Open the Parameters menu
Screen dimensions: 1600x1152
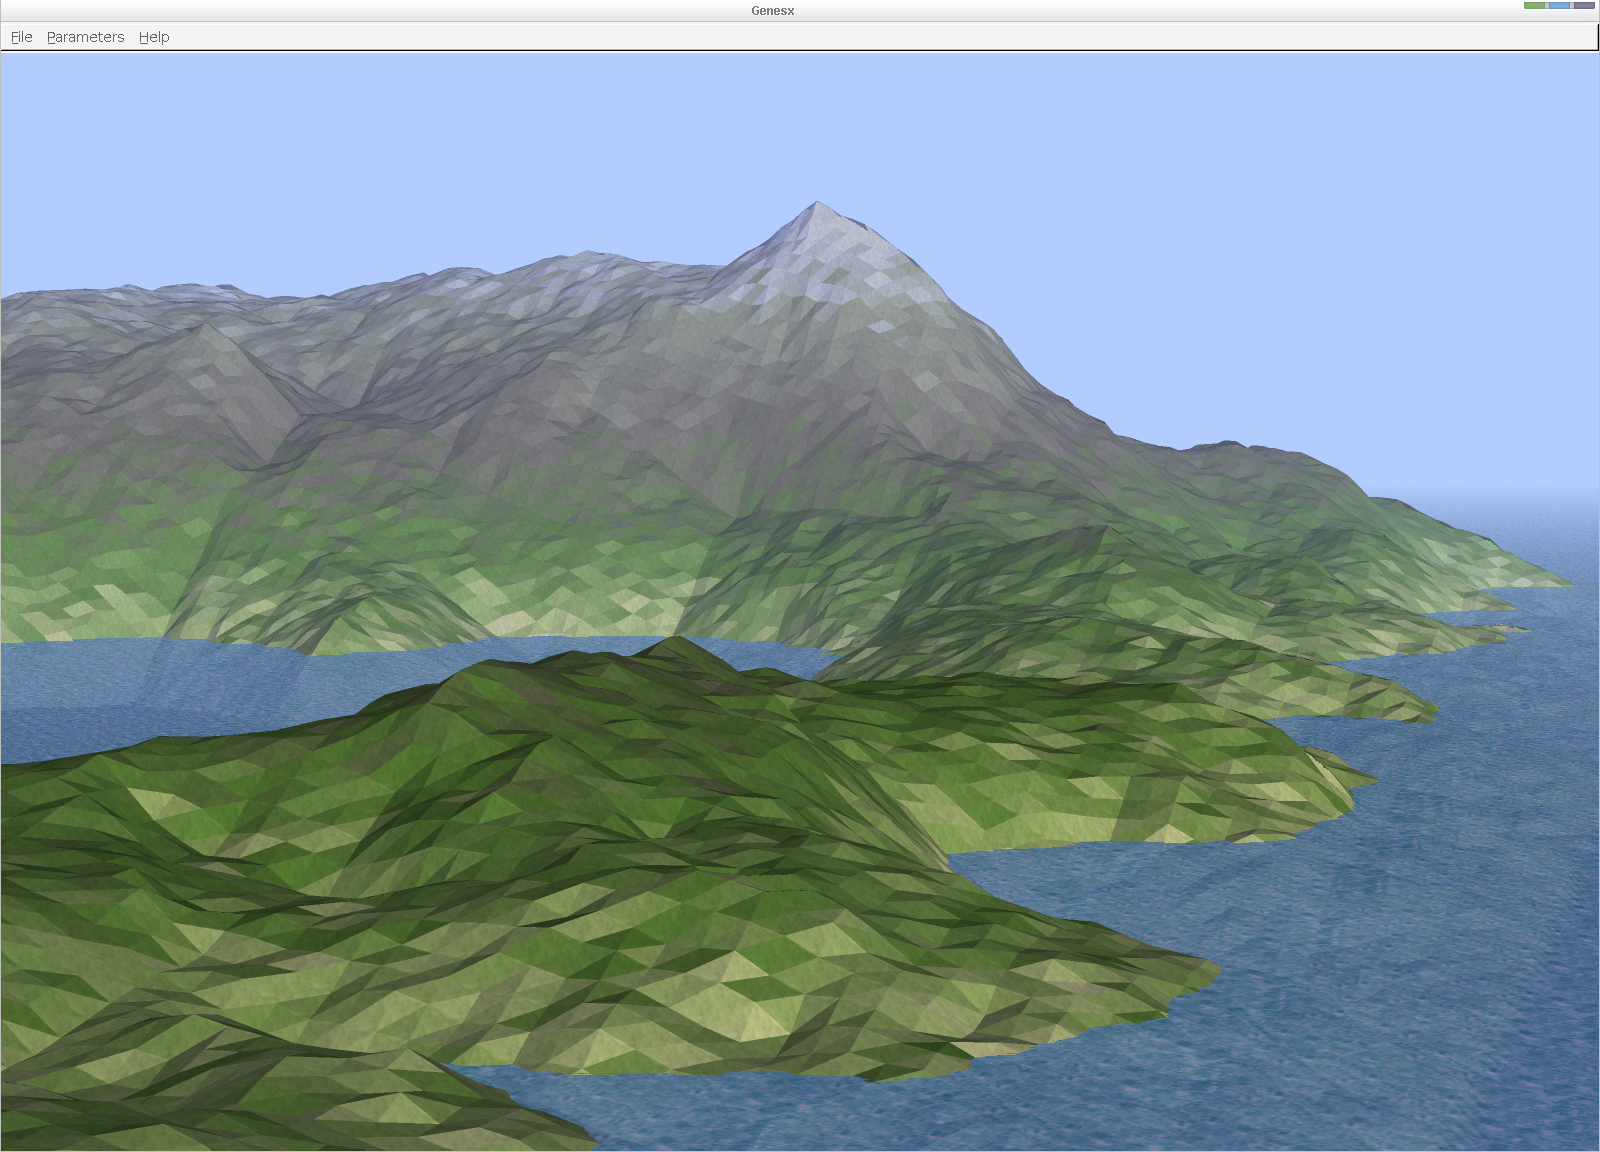(85, 37)
